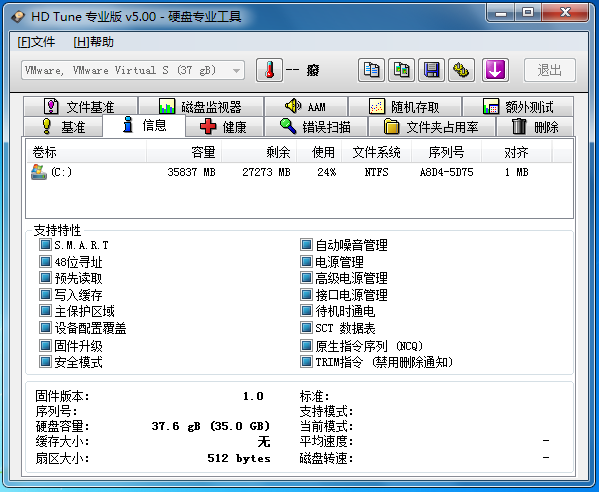Viewport: 599px width, 492px height.
Task: Open the 磁盘监视器 tab
Action: [201, 107]
